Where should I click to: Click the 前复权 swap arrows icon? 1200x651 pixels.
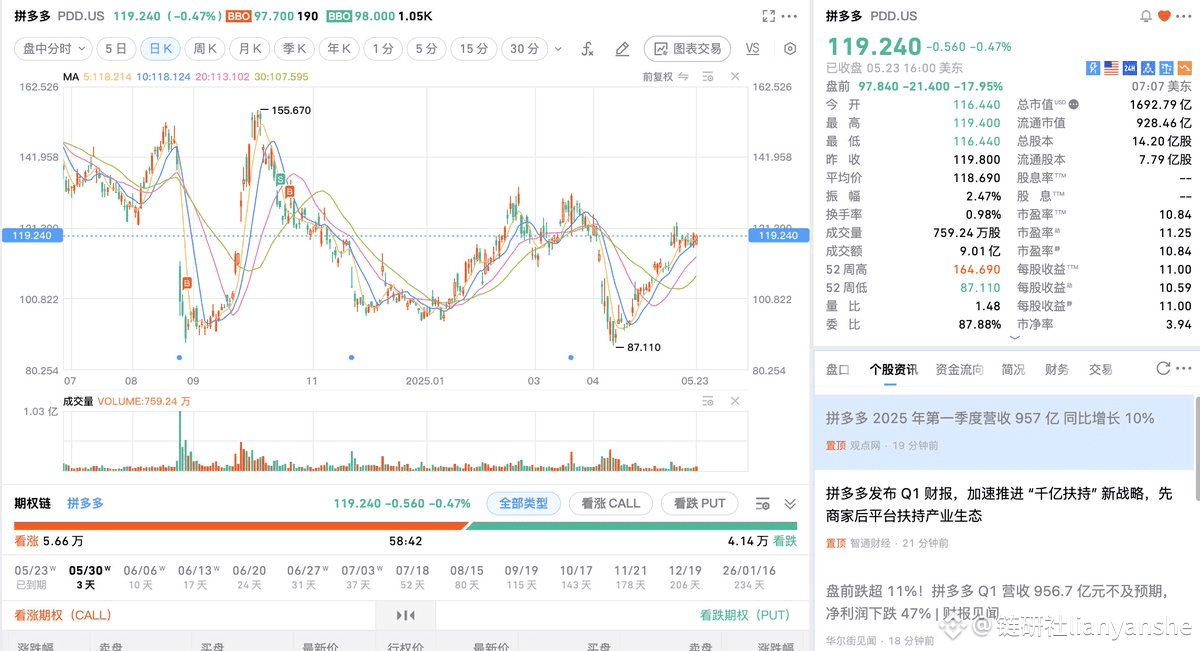coord(684,76)
